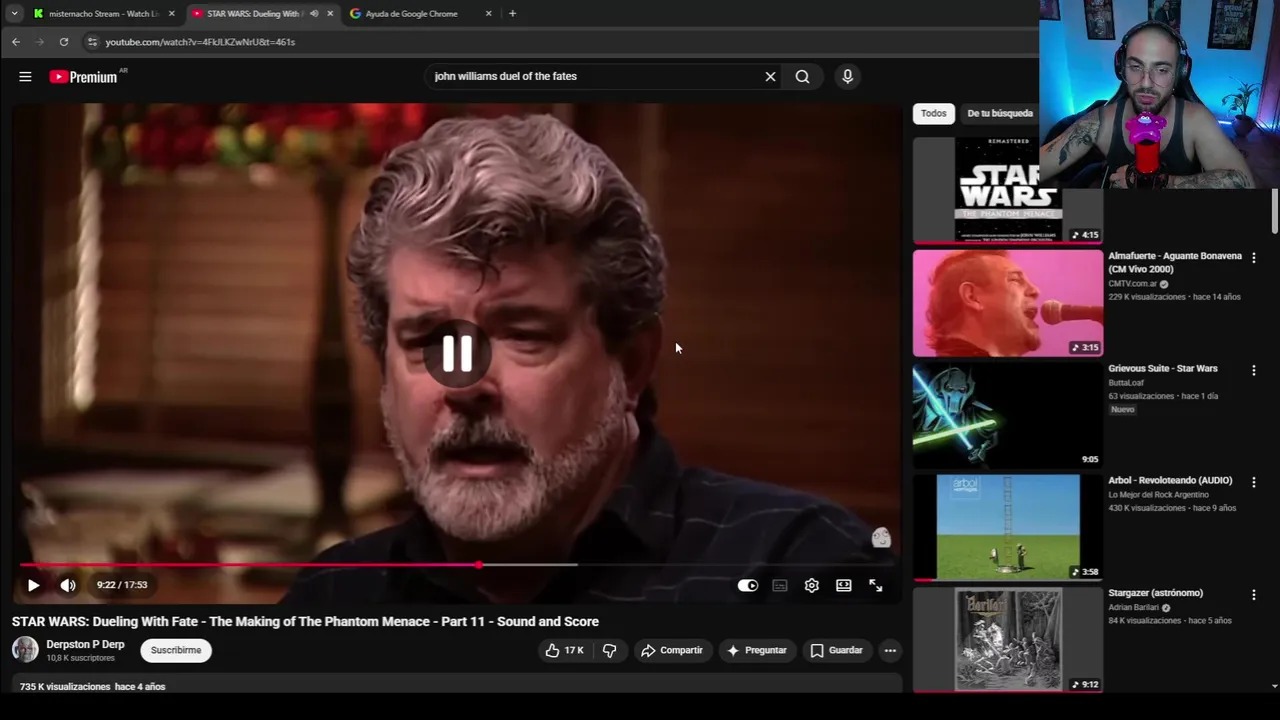The image size is (1280, 720).
Task: Click the video progress bar scrubber
Action: coord(479,565)
